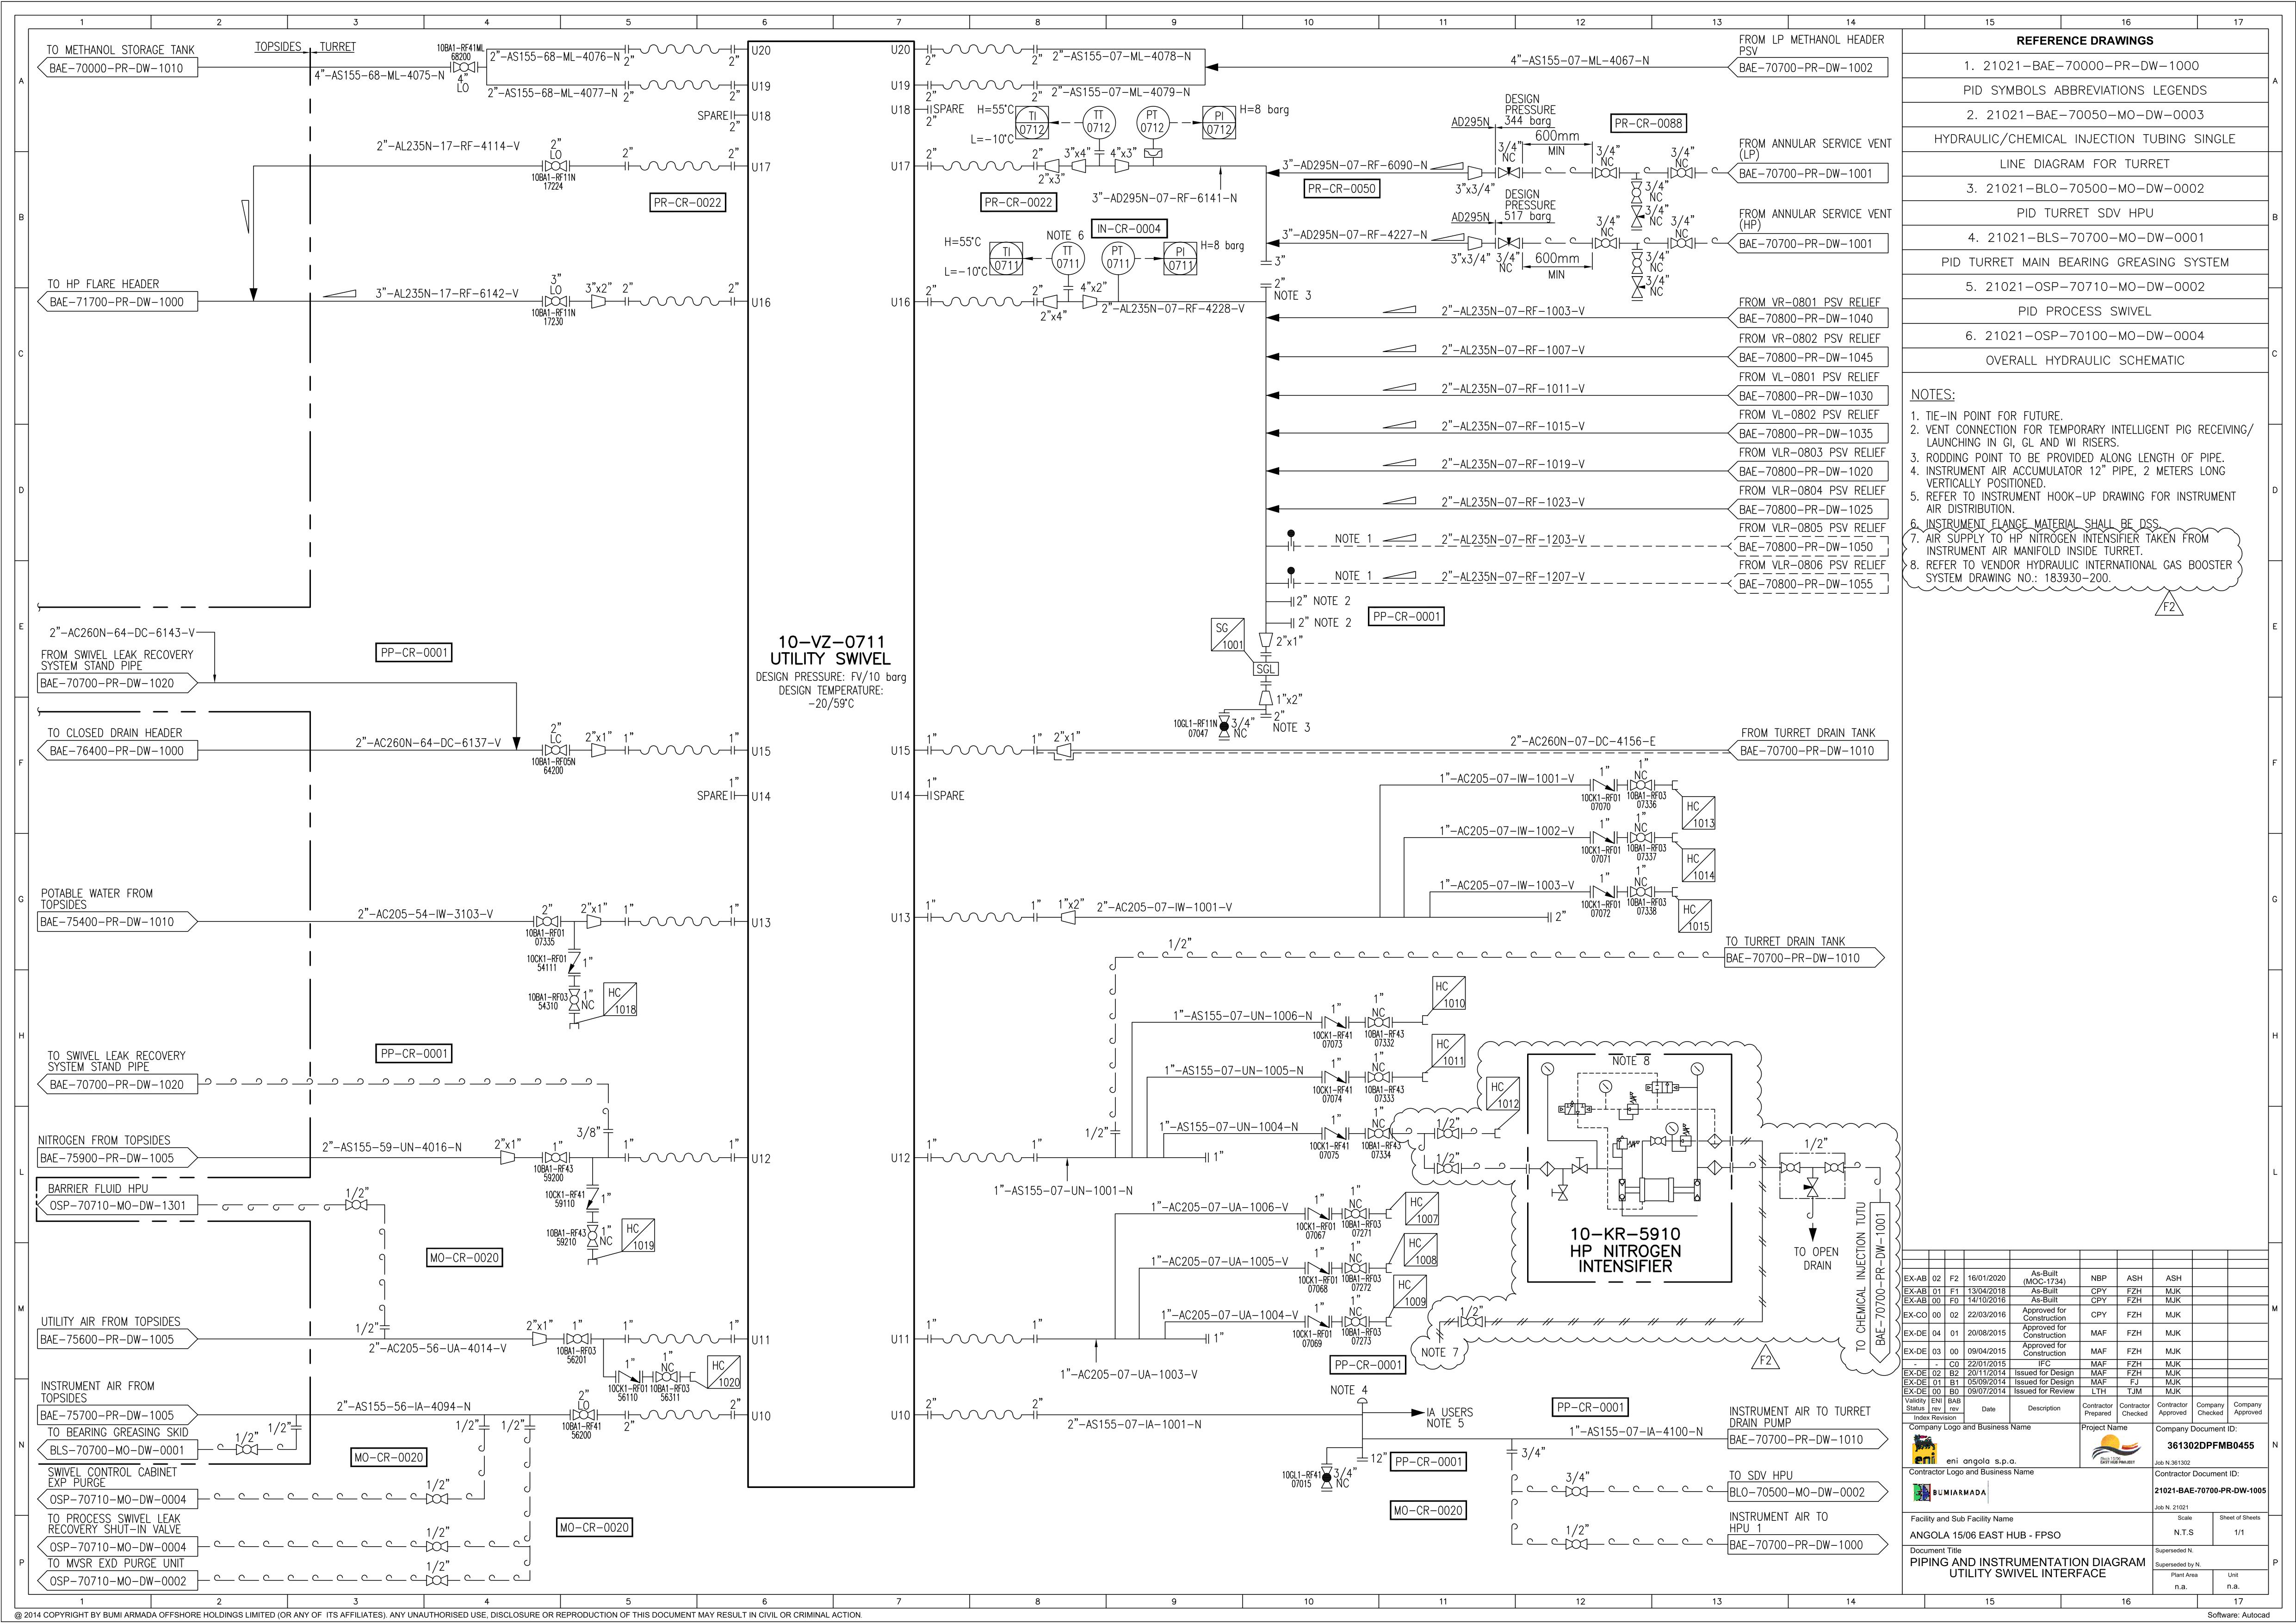2296x1623 pixels.
Task: Click the HC 1010 hose connection symbol
Action: click(1449, 993)
